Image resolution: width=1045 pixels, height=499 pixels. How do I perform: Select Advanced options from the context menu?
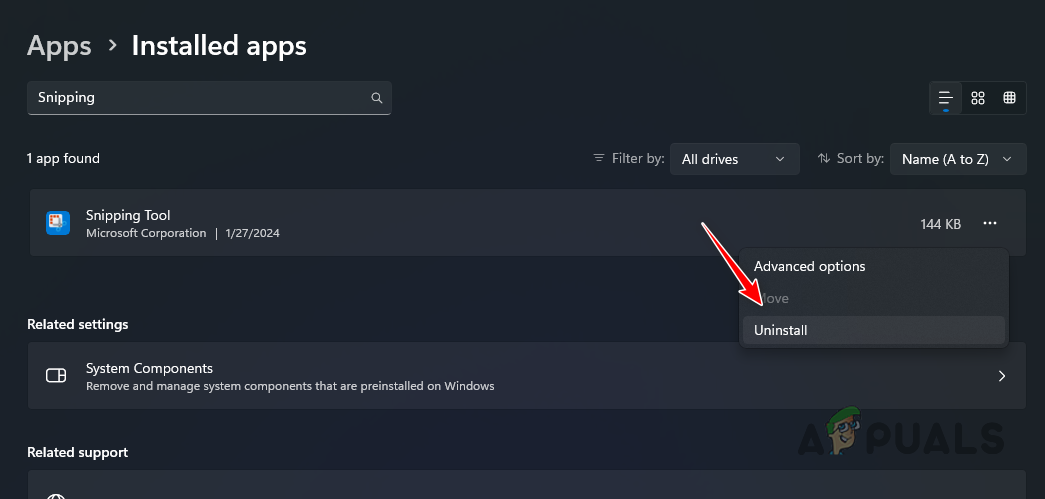[x=809, y=267]
